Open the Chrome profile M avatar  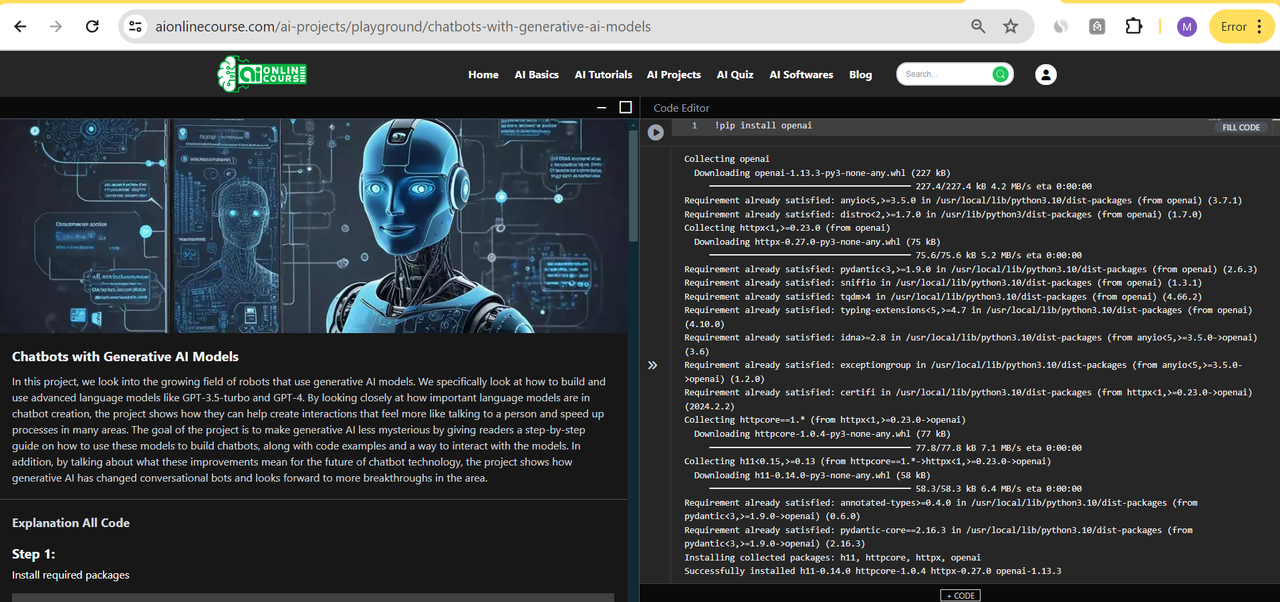coord(1187,26)
